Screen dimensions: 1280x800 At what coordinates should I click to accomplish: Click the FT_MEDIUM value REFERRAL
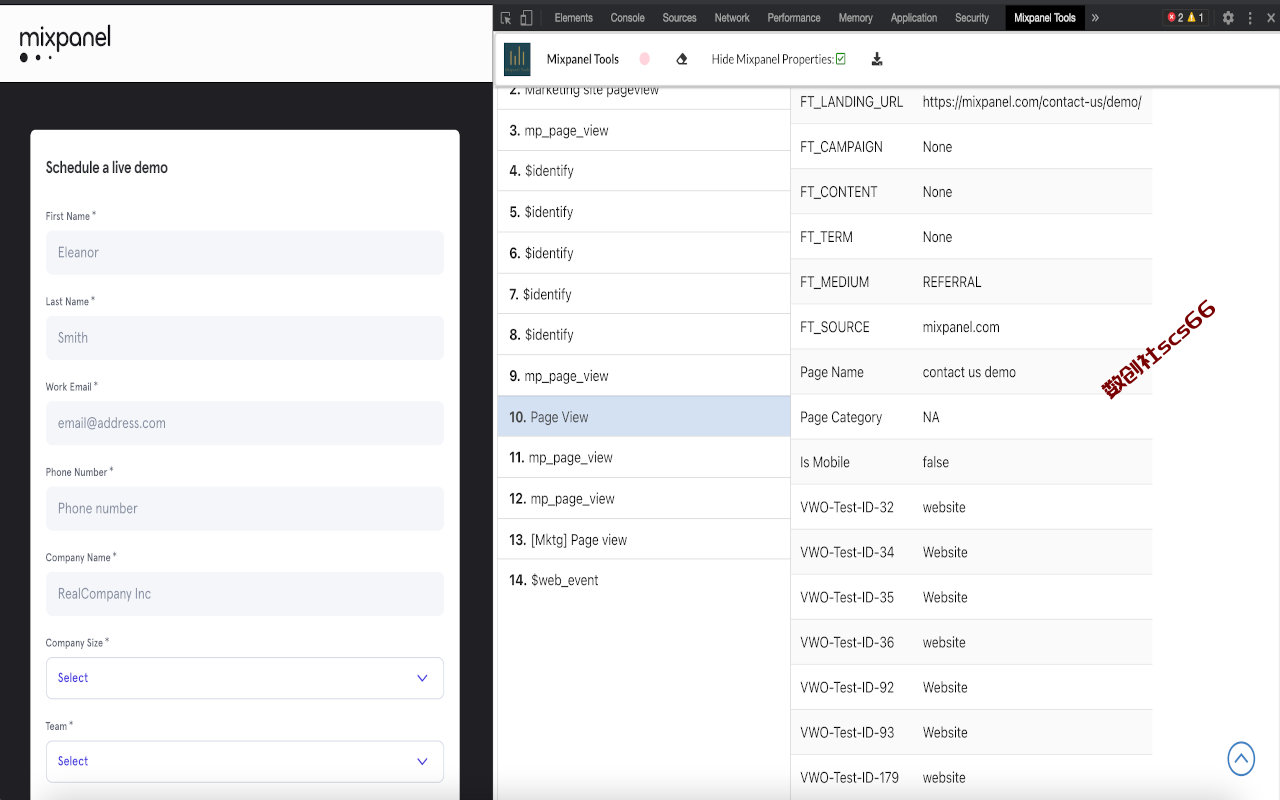tap(952, 282)
